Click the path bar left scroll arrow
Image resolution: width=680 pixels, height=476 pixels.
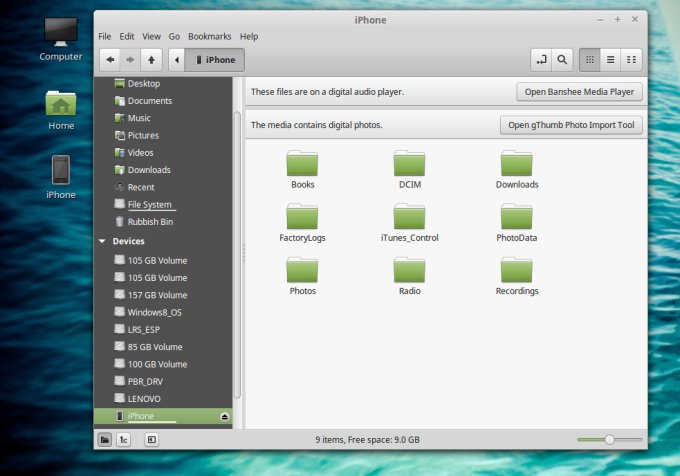click(177, 60)
